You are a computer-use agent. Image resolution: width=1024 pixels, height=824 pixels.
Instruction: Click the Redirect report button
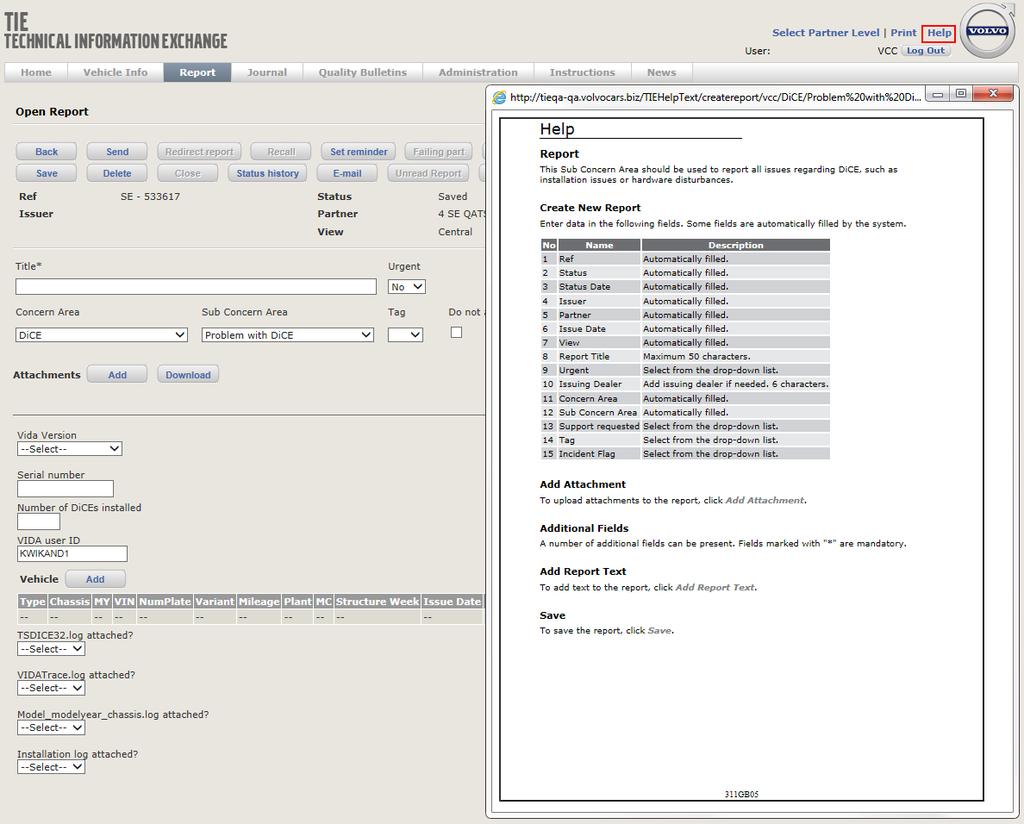(x=199, y=151)
